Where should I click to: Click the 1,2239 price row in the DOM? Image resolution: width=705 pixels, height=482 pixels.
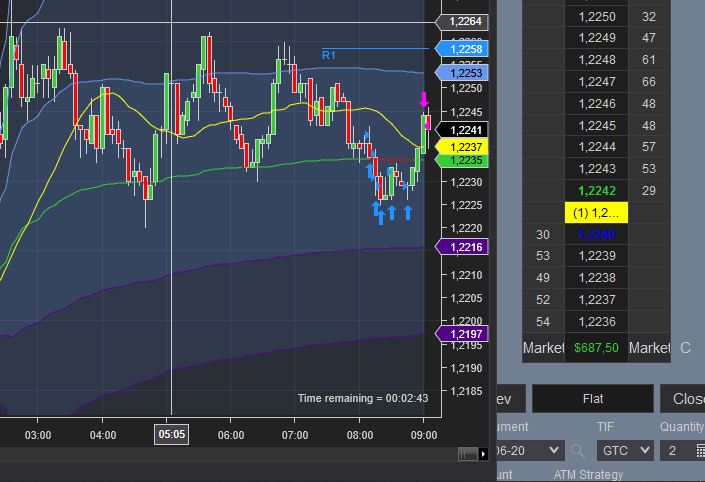(x=596, y=256)
